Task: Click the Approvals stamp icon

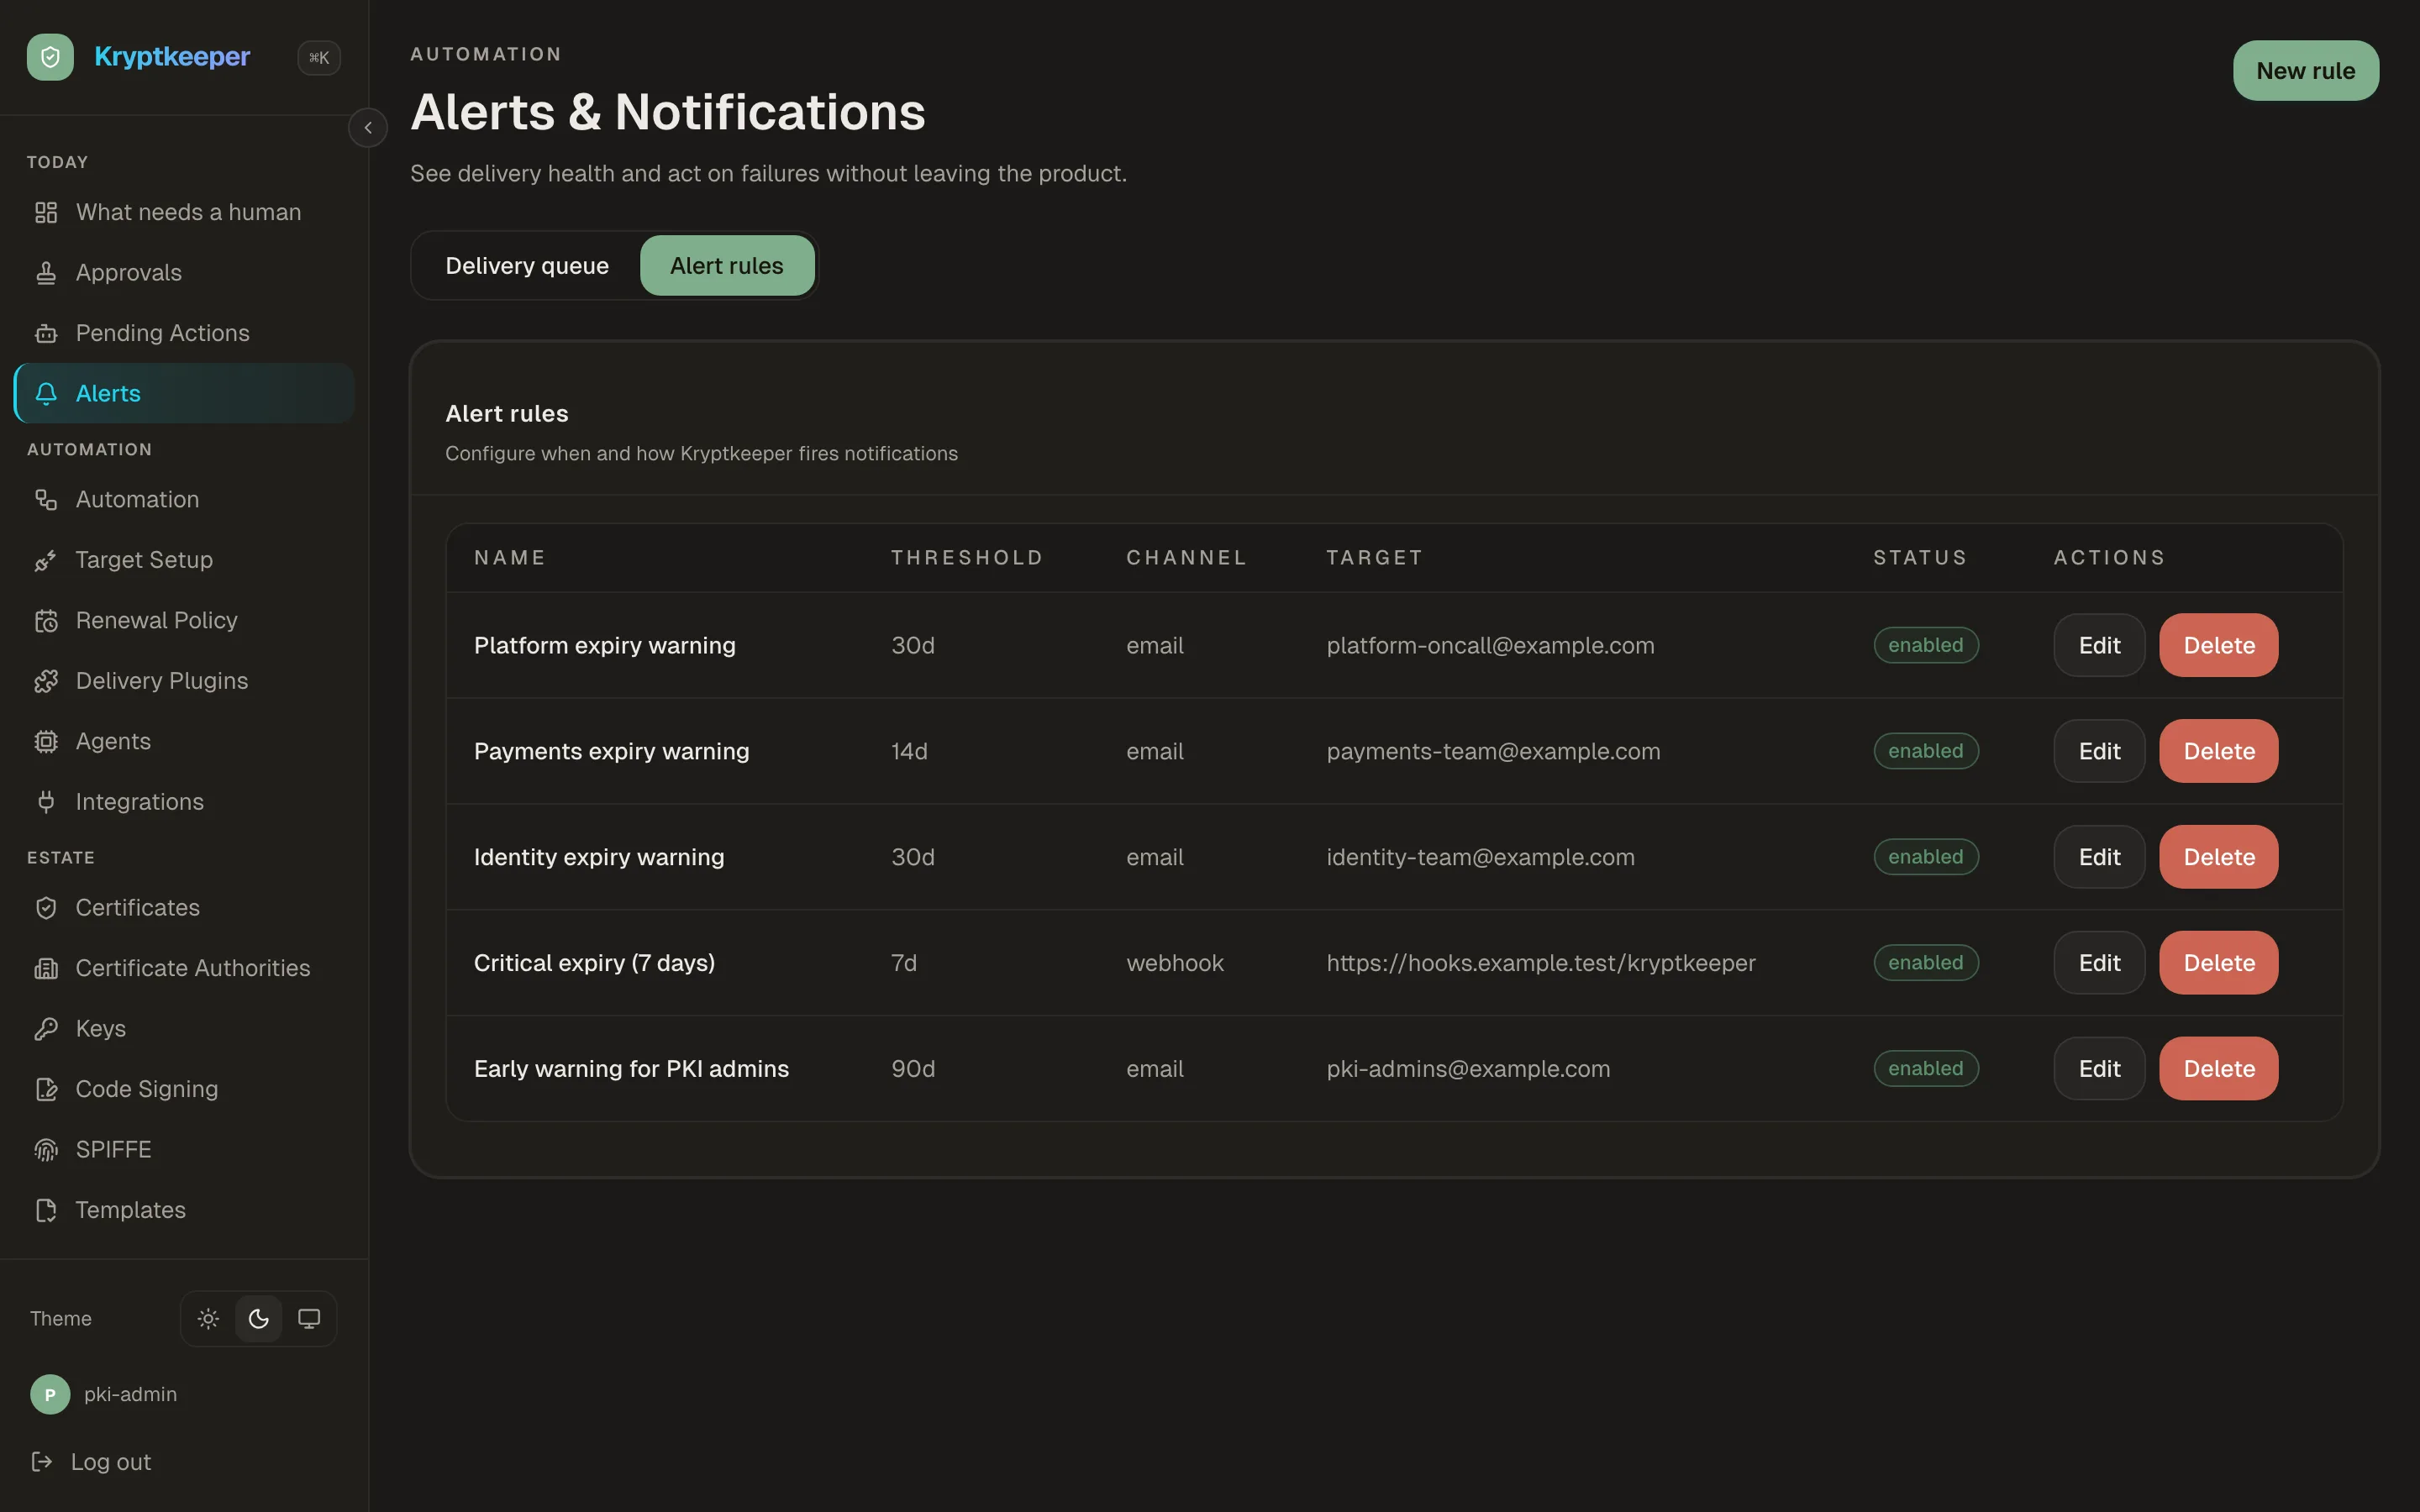Action: tap(46, 273)
